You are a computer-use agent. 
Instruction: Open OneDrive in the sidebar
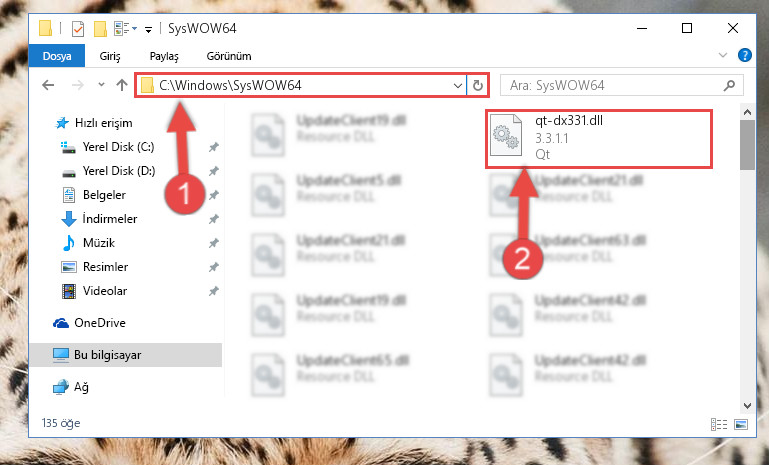100,323
